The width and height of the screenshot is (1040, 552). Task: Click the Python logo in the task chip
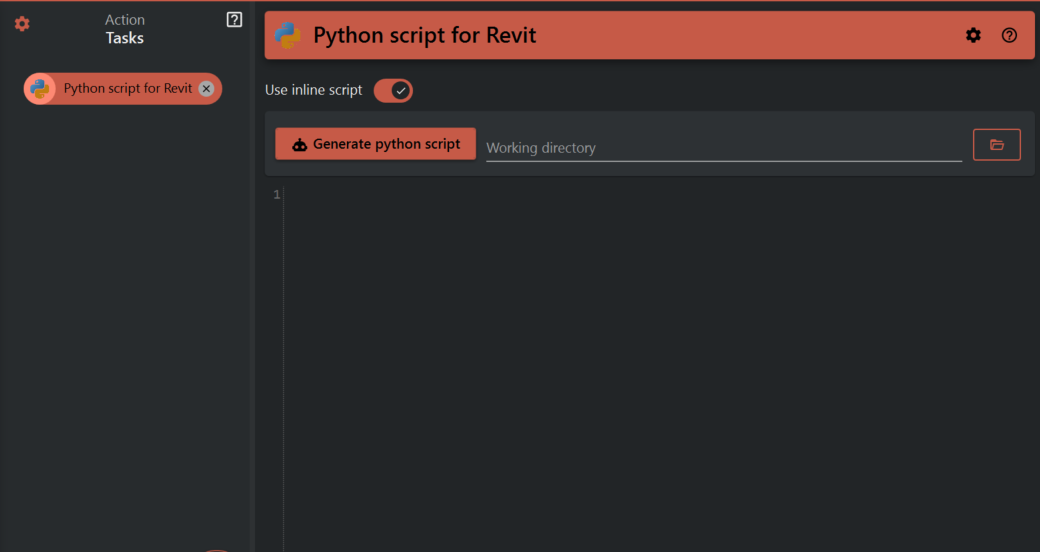(40, 88)
